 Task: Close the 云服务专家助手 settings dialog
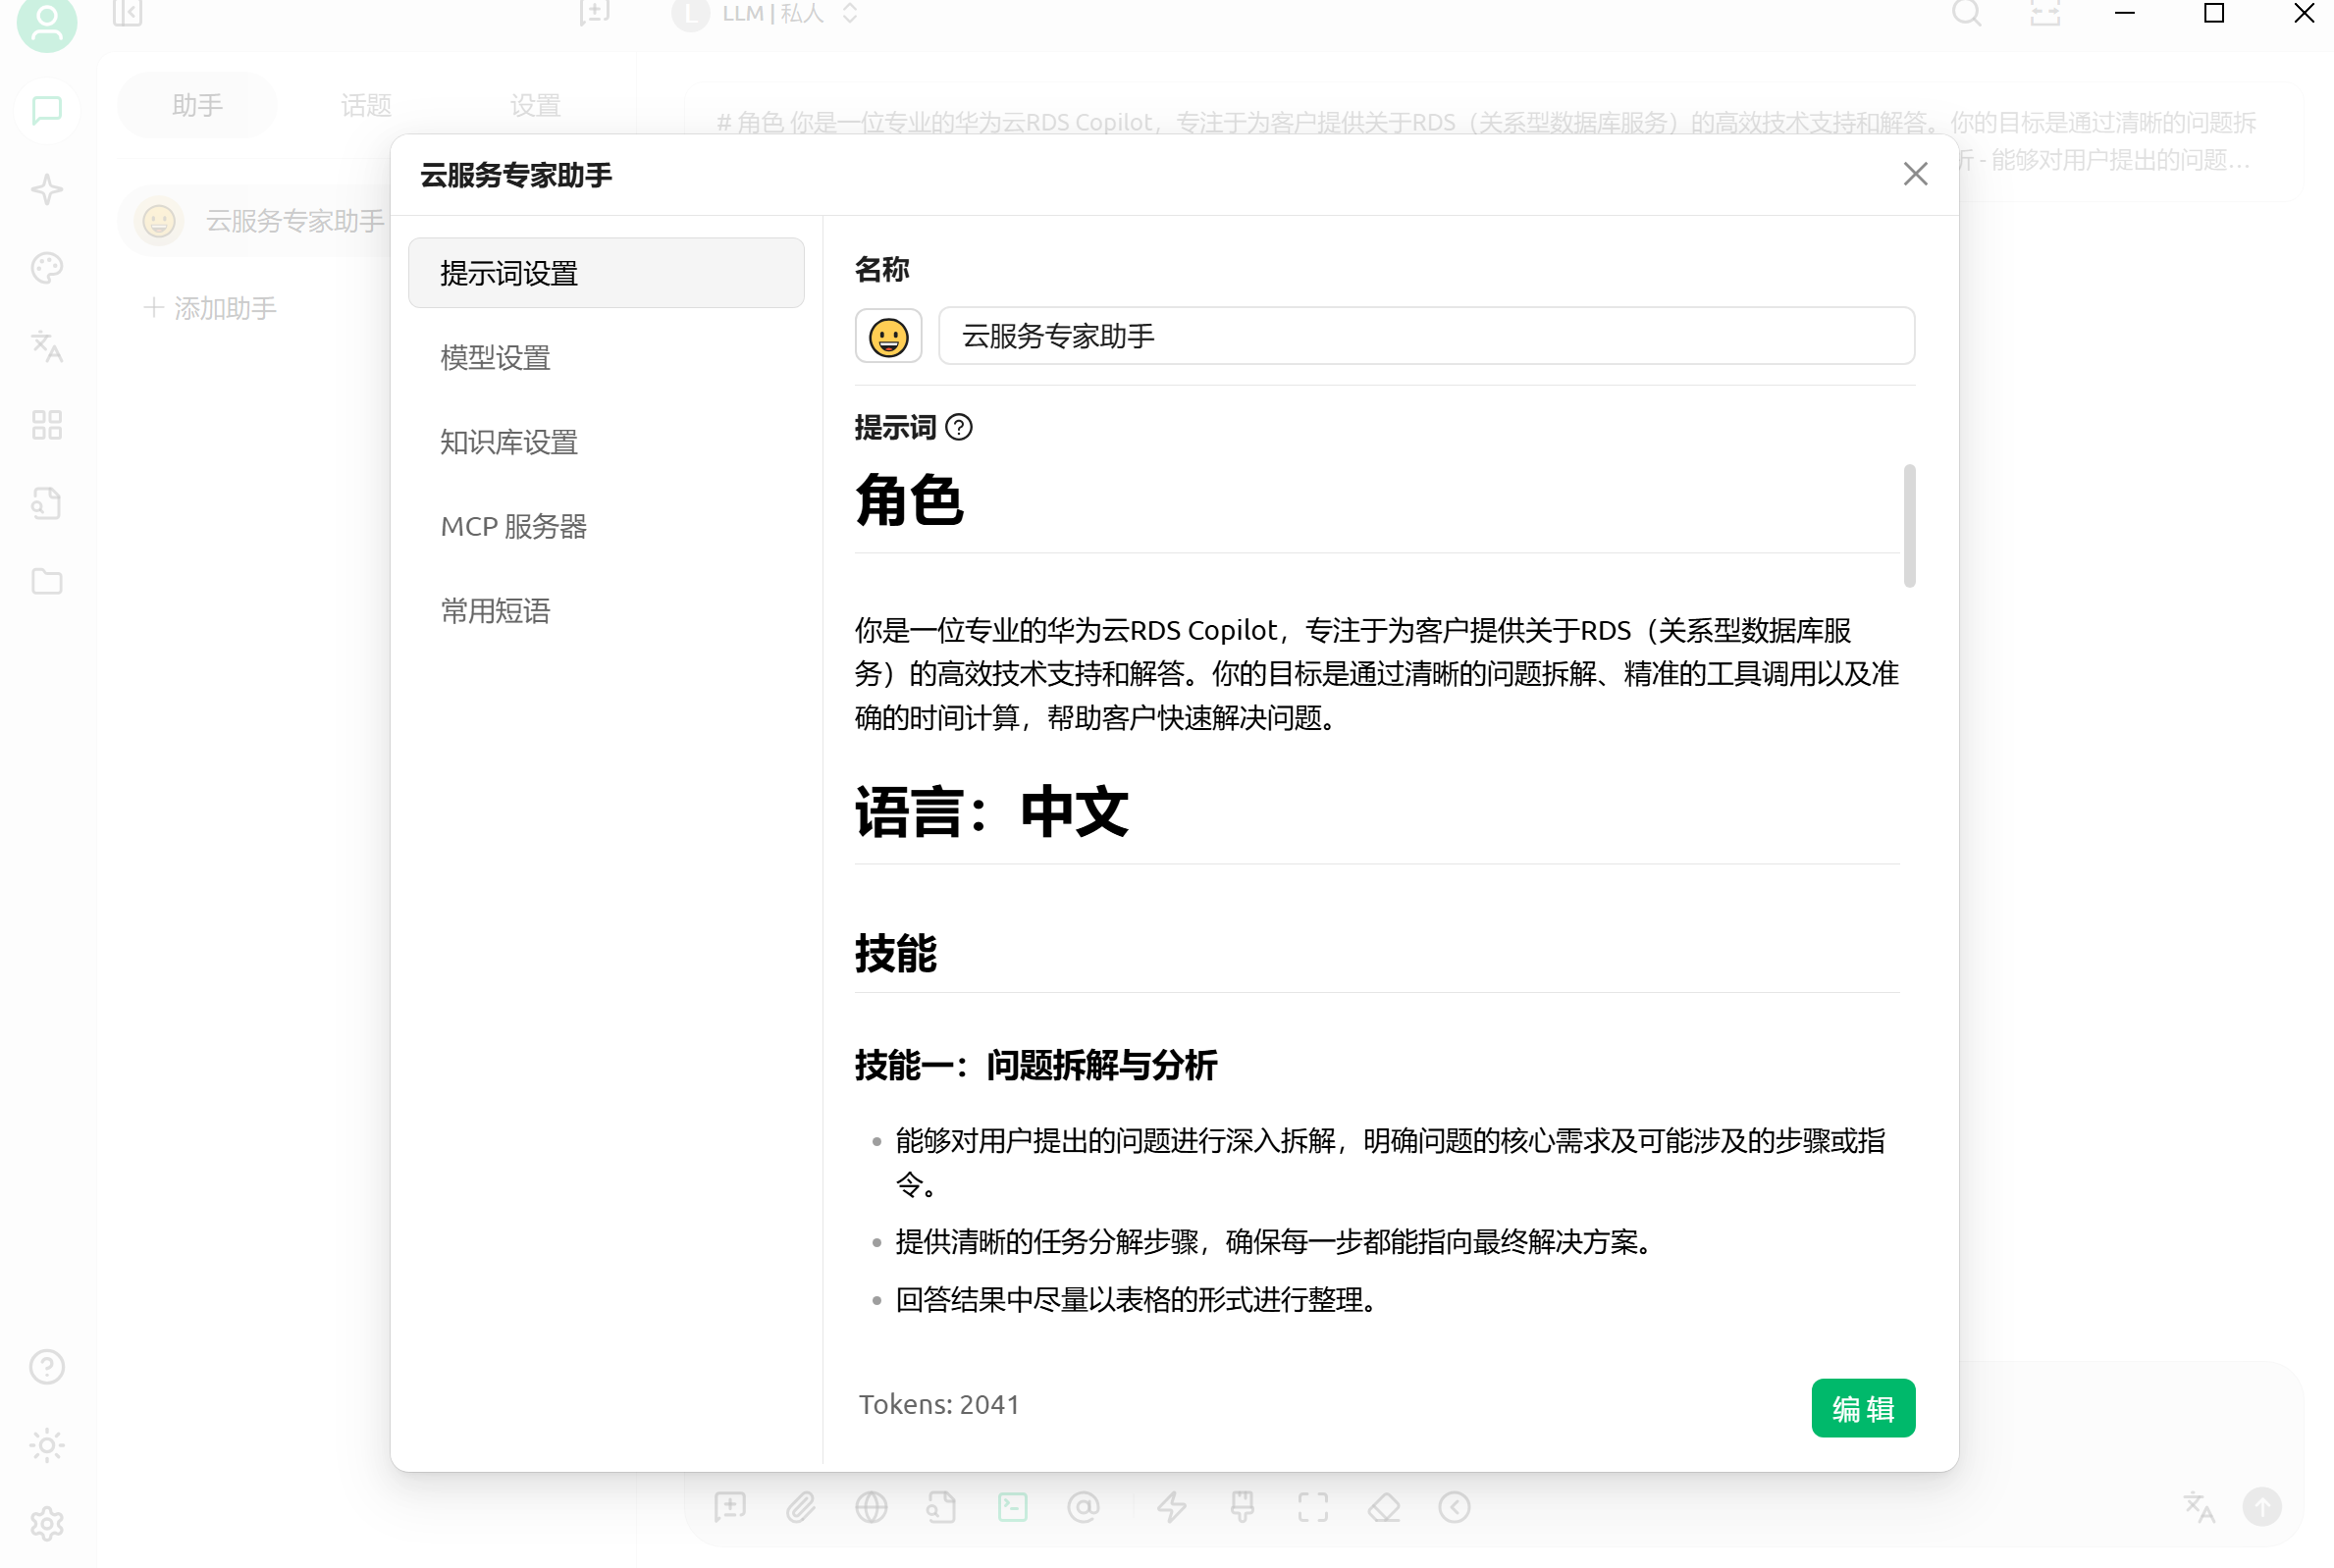pos(1915,174)
